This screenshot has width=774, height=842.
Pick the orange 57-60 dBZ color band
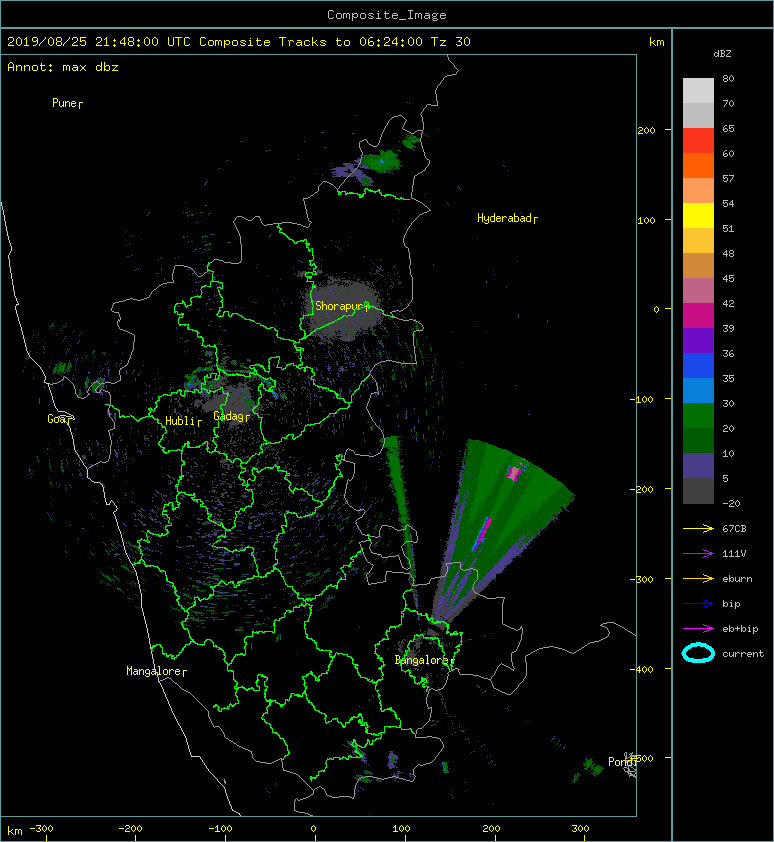(x=698, y=166)
